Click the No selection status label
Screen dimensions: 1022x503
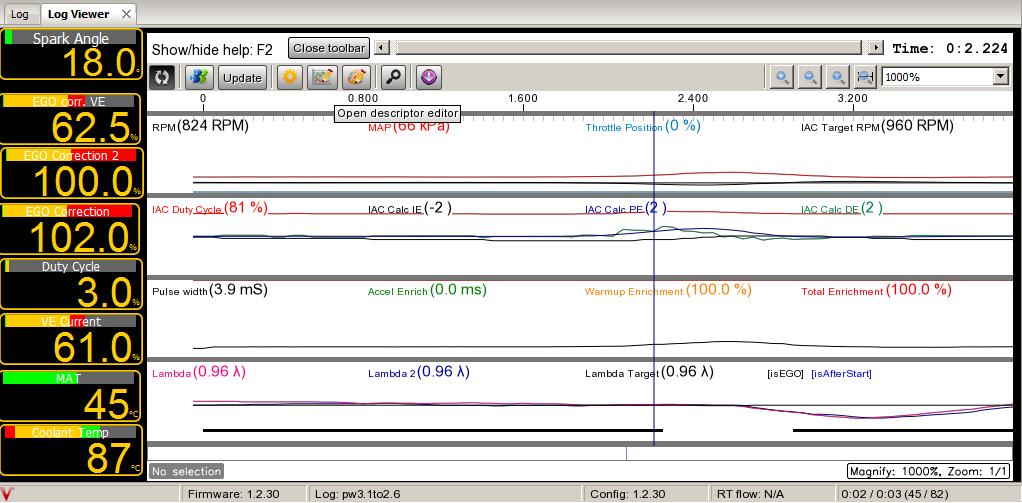(x=186, y=470)
